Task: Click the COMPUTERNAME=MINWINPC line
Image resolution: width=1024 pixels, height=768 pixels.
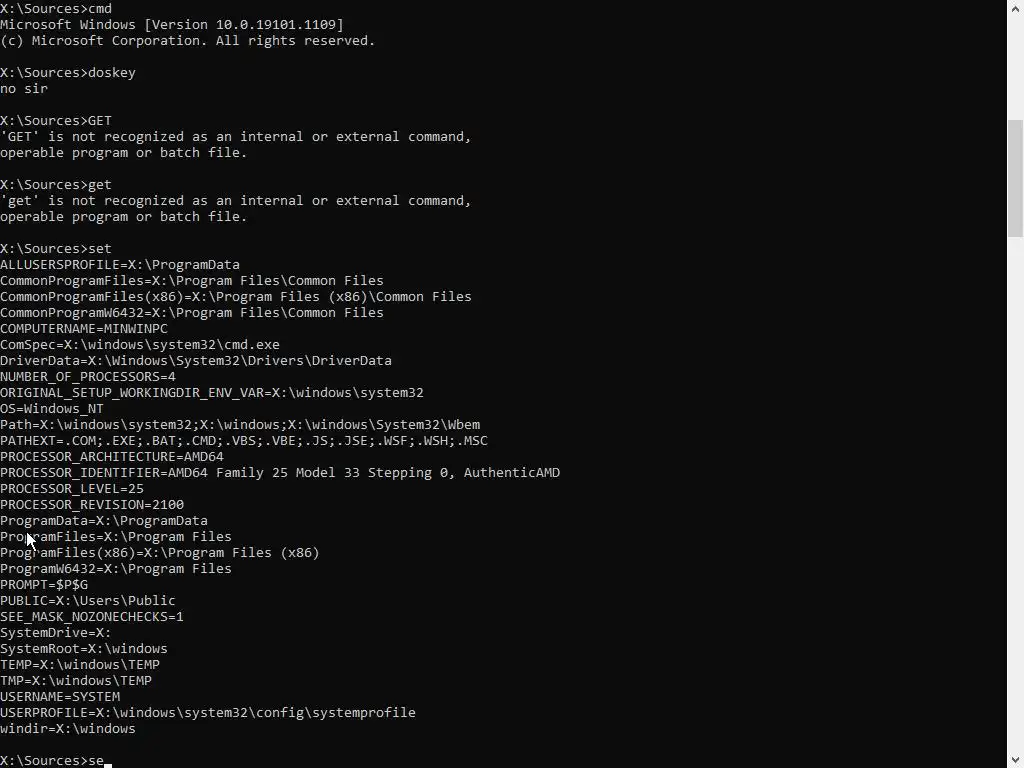Action: click(x=84, y=329)
